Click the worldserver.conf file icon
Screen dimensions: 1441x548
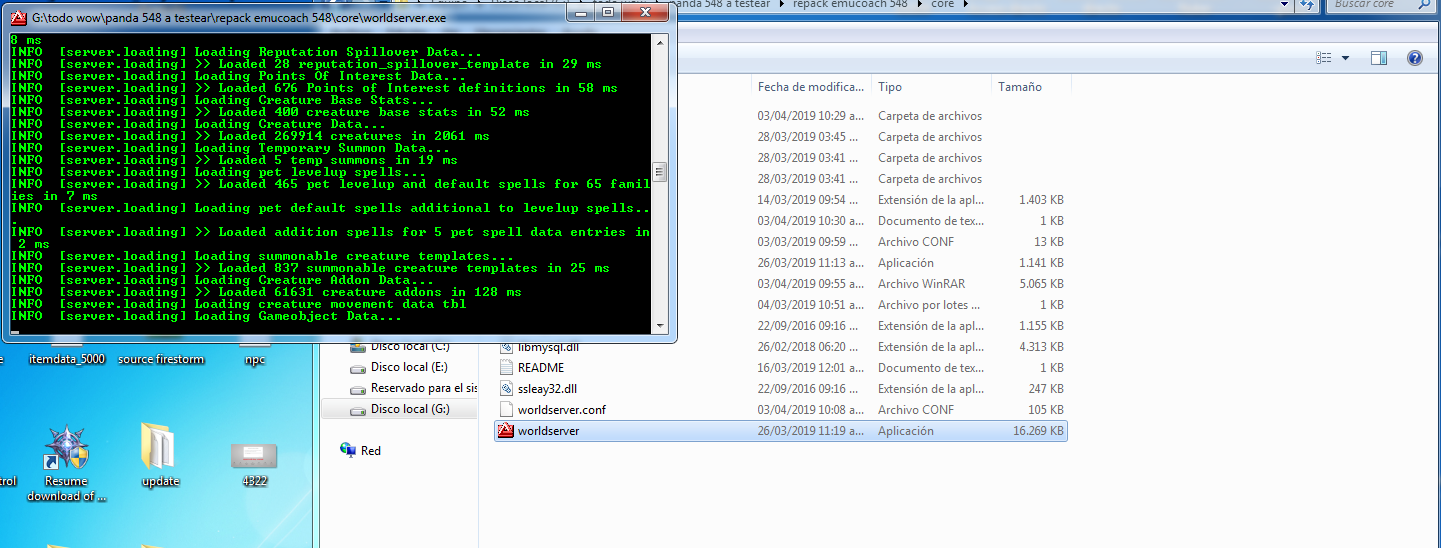pos(506,410)
